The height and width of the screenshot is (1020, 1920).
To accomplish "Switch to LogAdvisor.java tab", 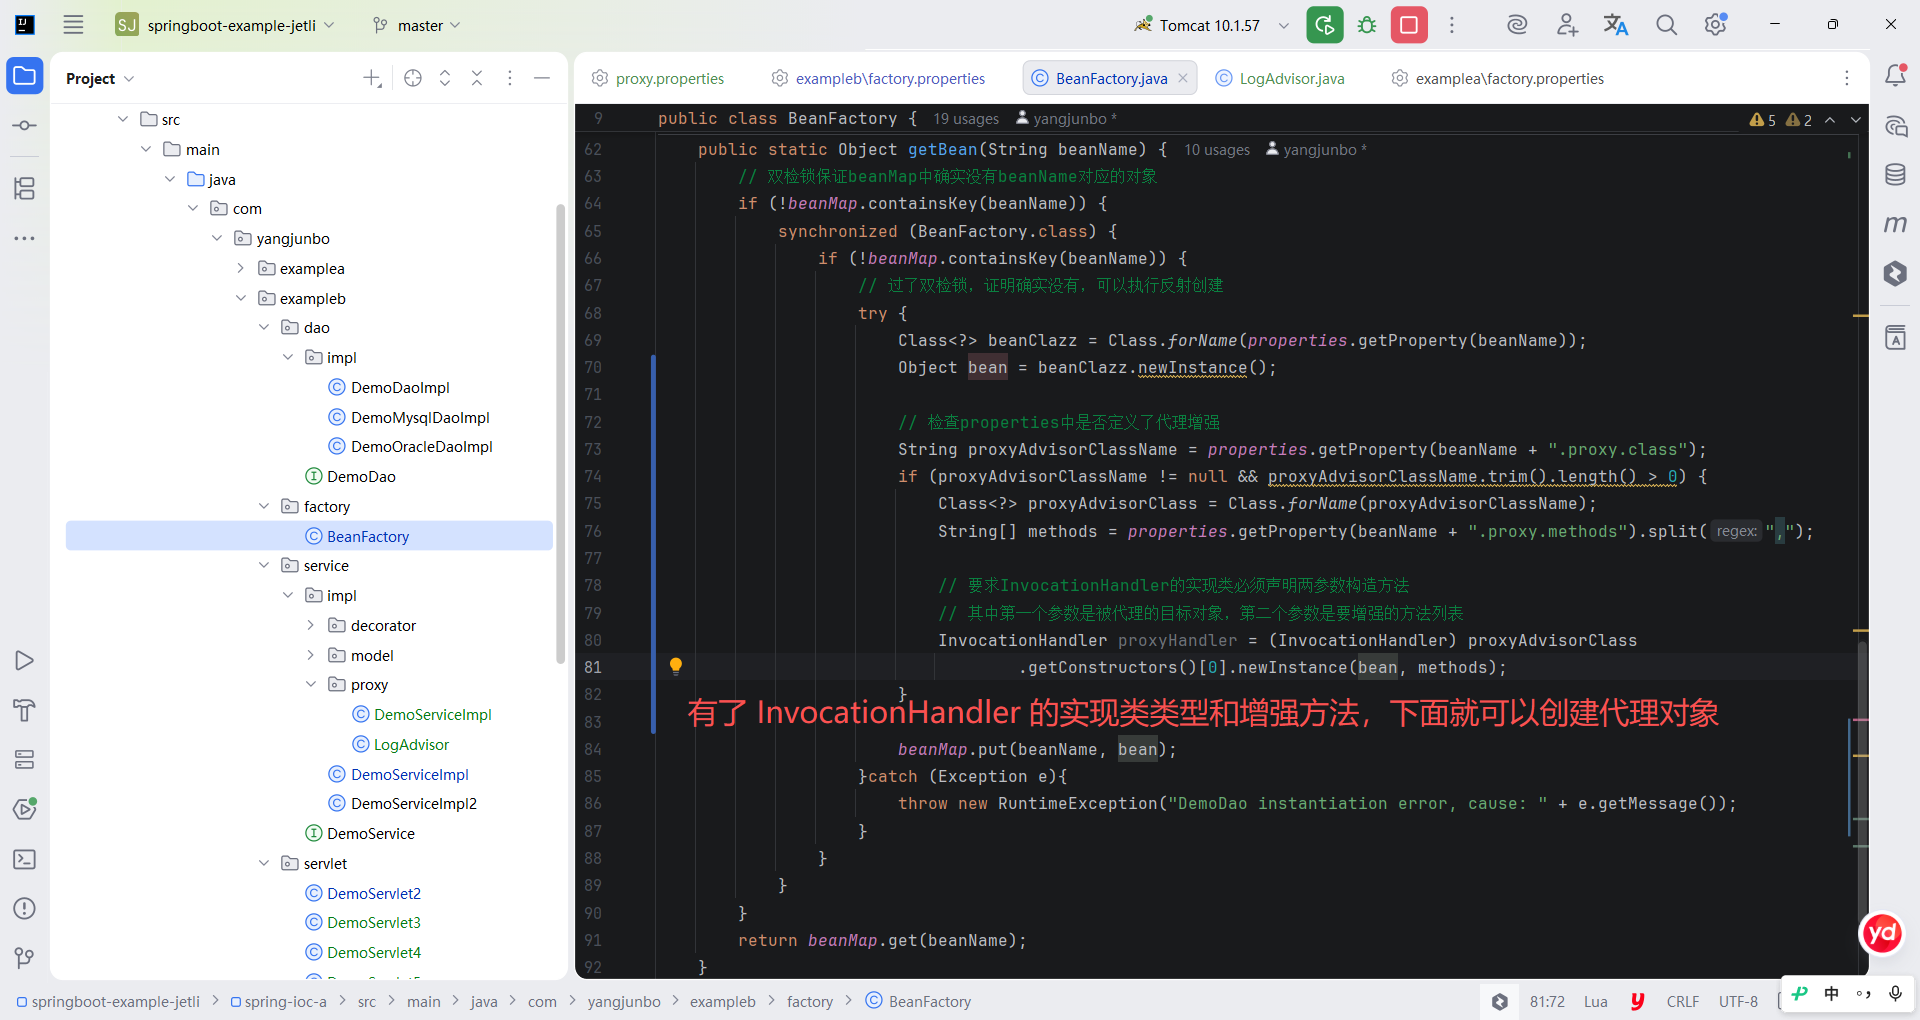I will coord(1280,78).
